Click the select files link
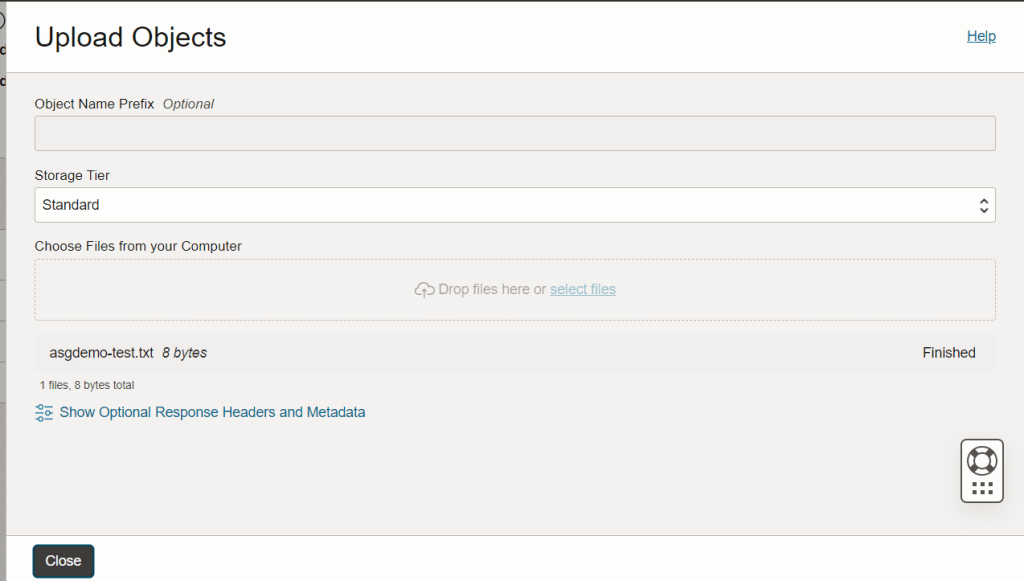This screenshot has height=581, width=1024. (583, 290)
